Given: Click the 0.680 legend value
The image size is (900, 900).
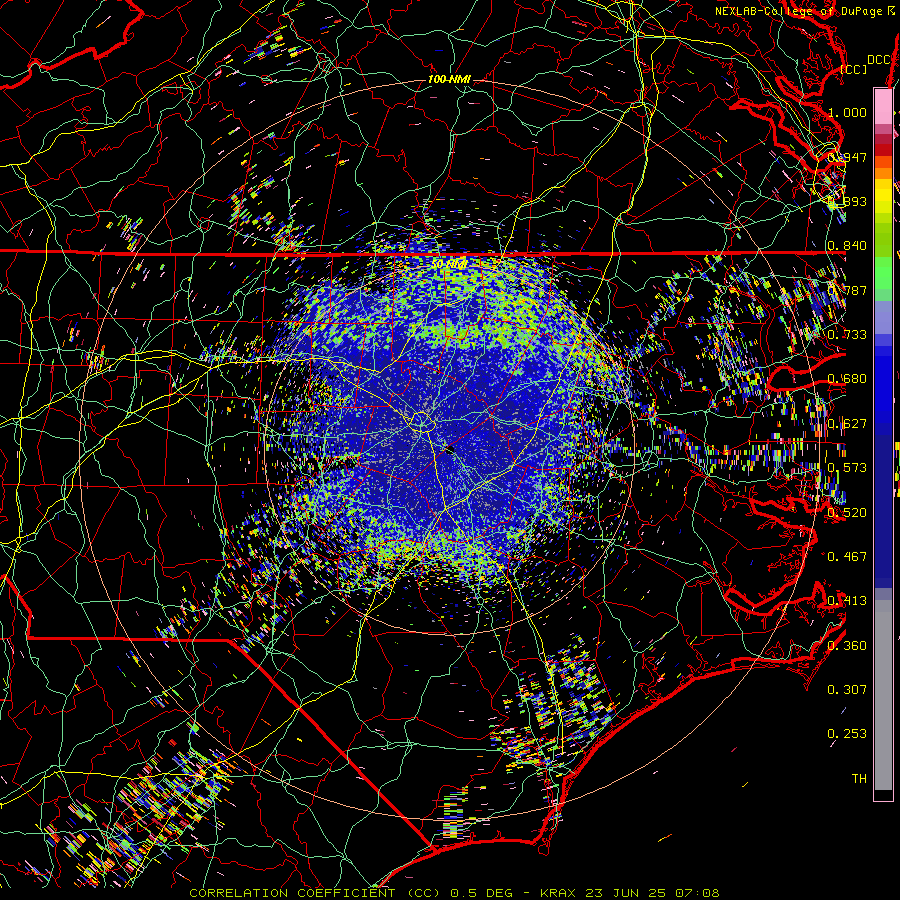Looking at the screenshot, I should click(x=847, y=379).
